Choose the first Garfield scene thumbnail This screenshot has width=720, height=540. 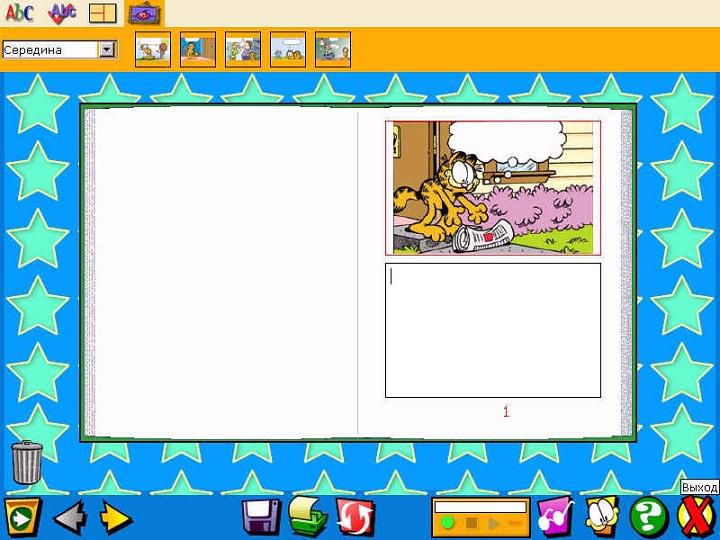pyautogui.click(x=153, y=49)
